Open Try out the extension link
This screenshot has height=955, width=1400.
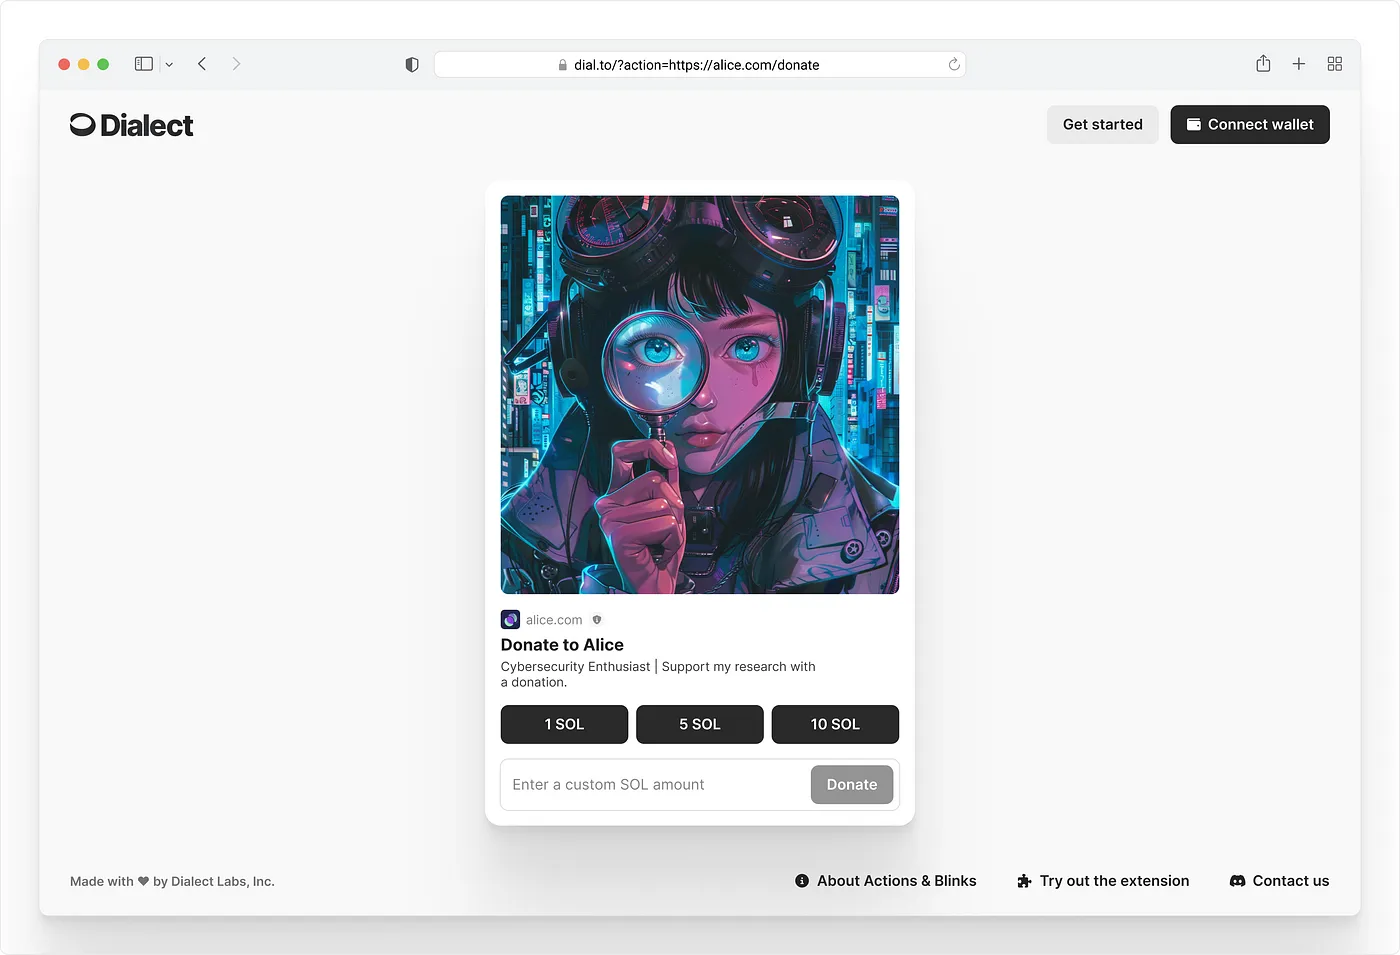click(x=1103, y=881)
